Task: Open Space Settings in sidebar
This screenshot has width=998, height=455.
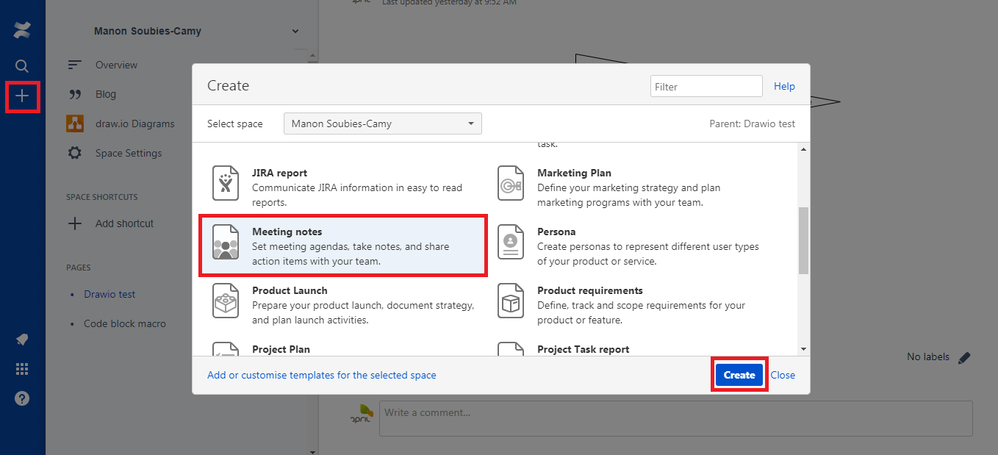Action: (x=127, y=153)
